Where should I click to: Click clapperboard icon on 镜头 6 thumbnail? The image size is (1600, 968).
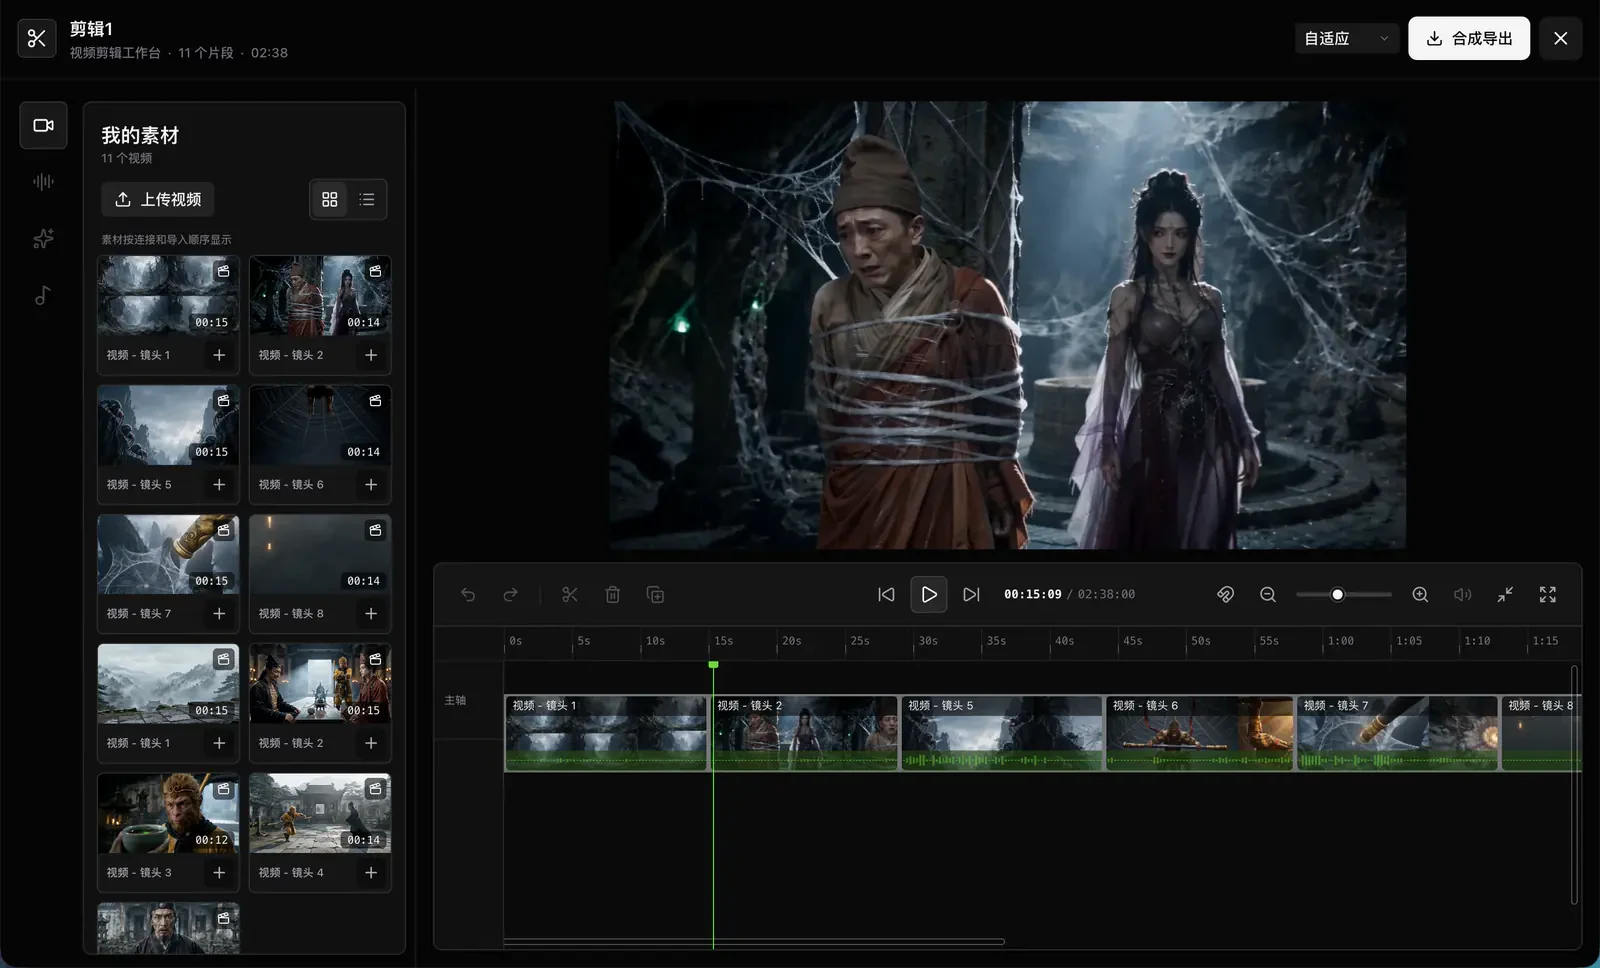(x=375, y=400)
